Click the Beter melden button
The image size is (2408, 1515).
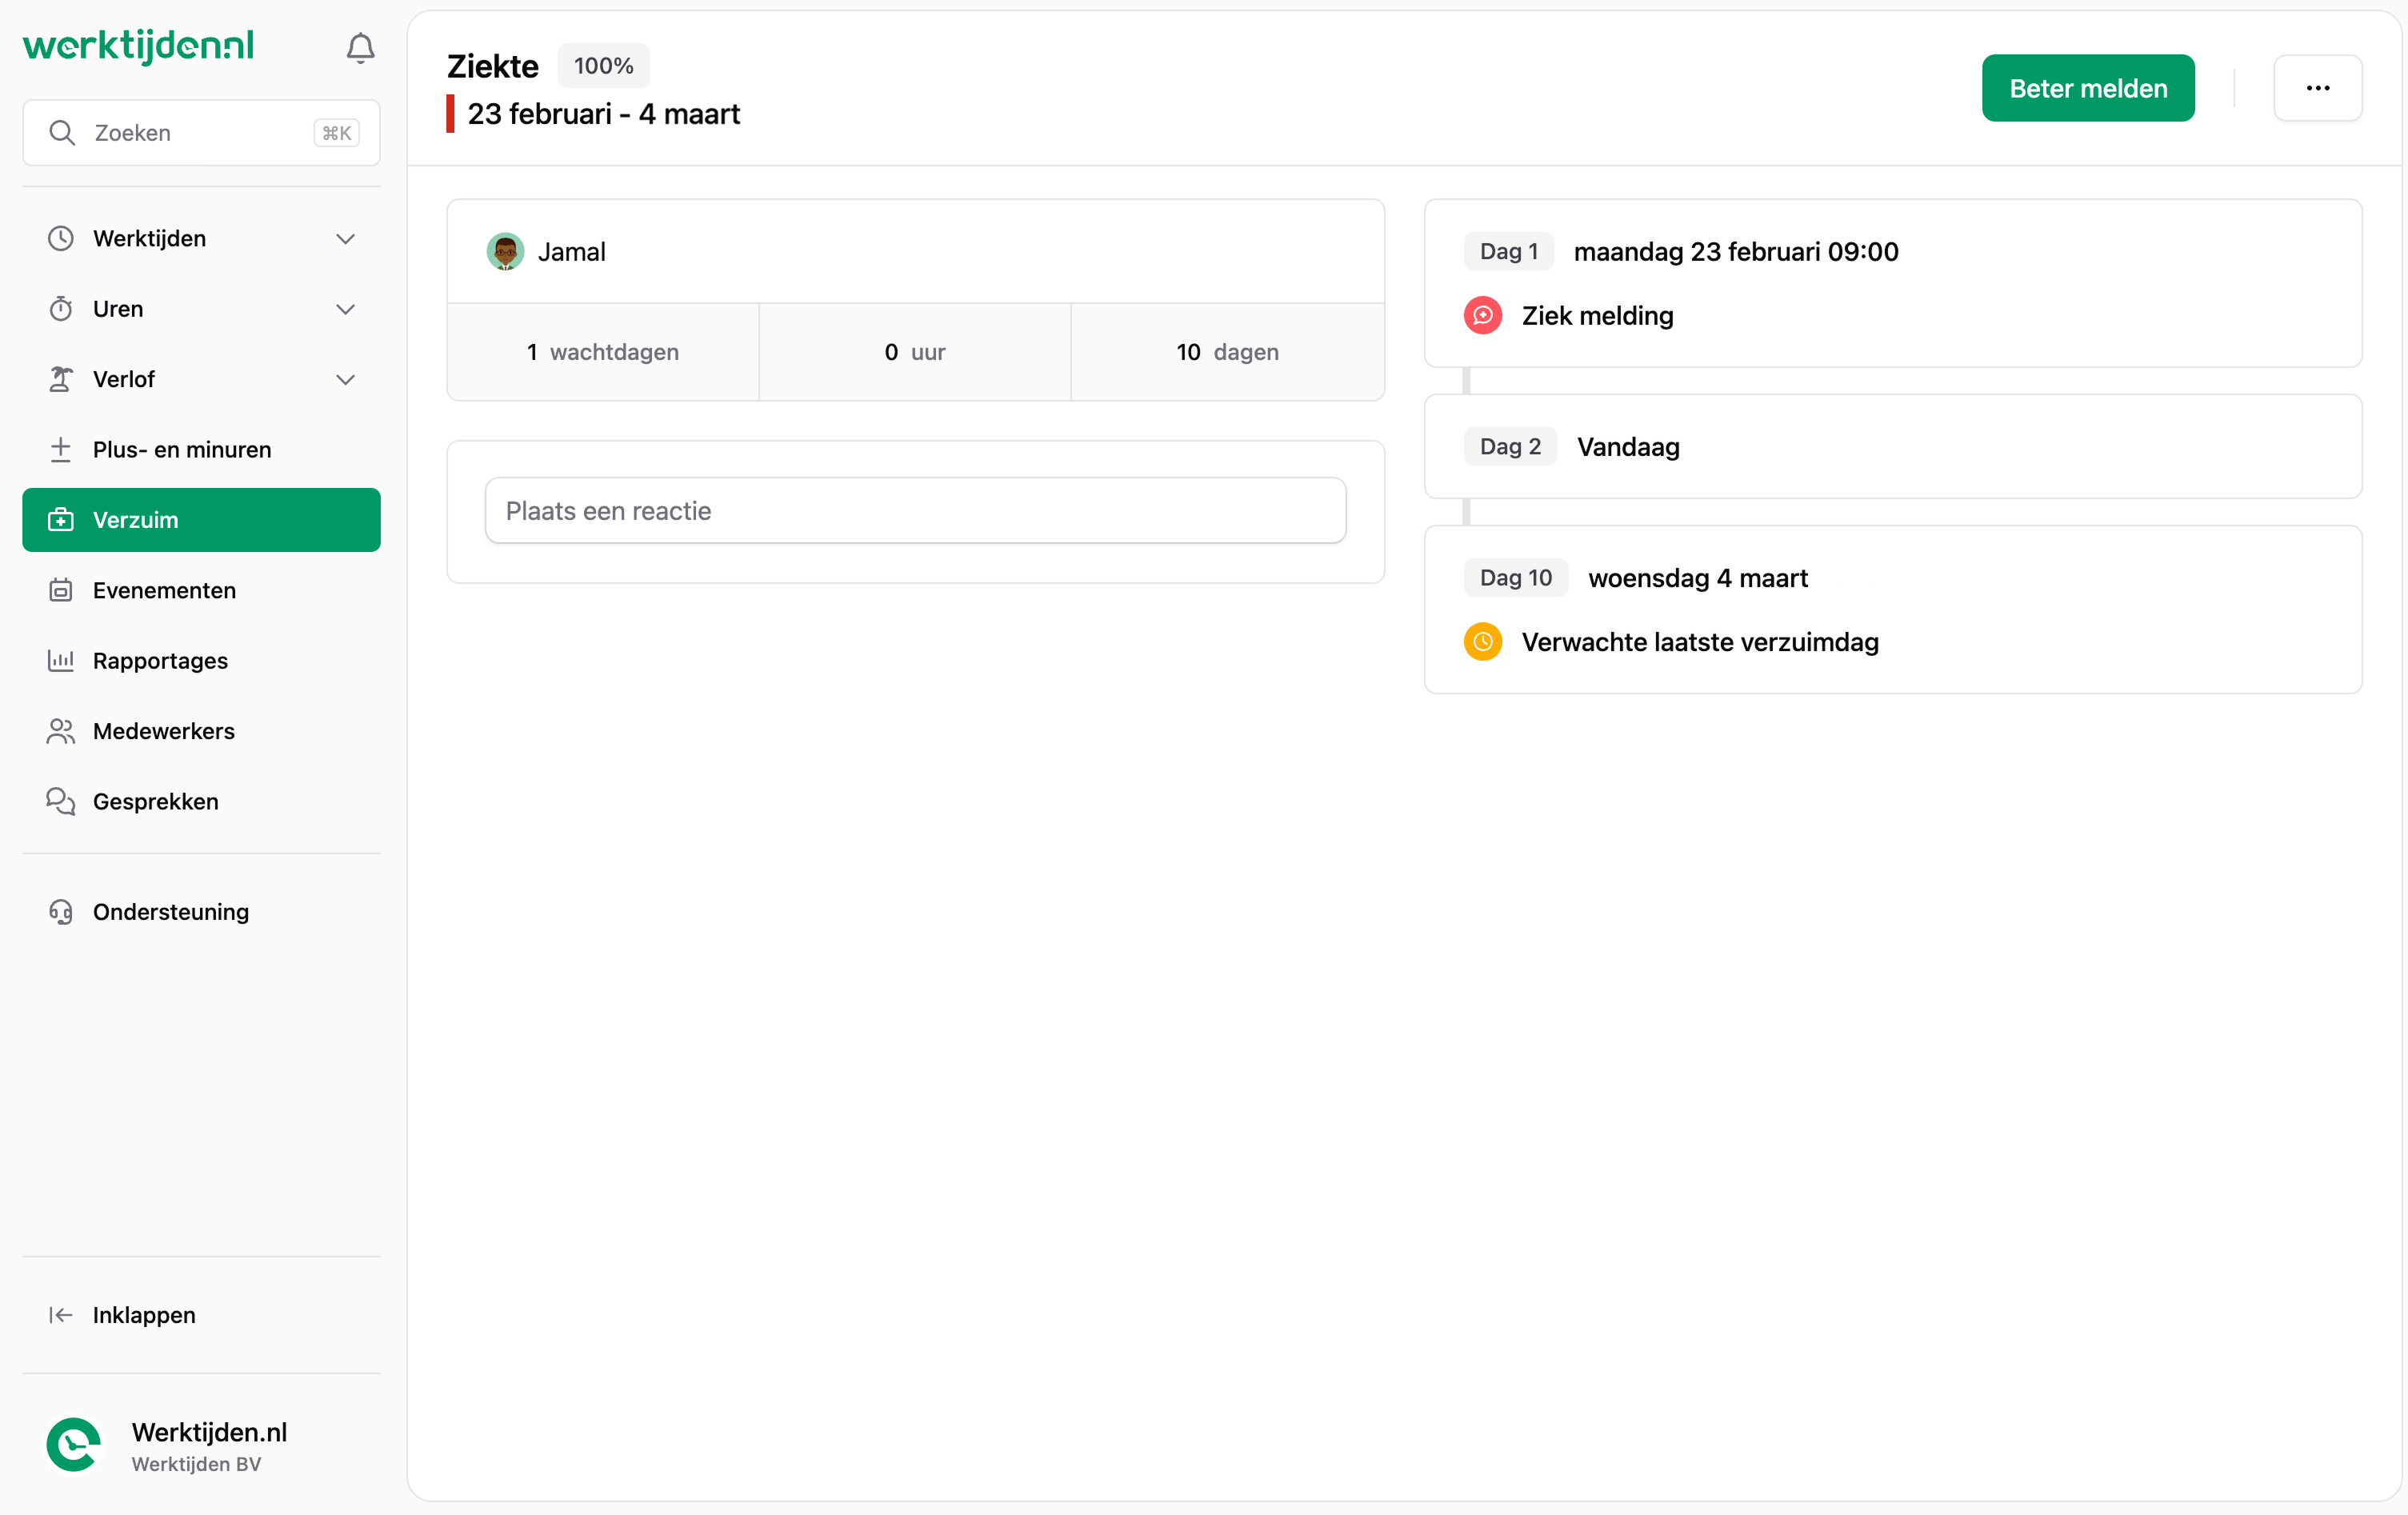coord(2088,87)
